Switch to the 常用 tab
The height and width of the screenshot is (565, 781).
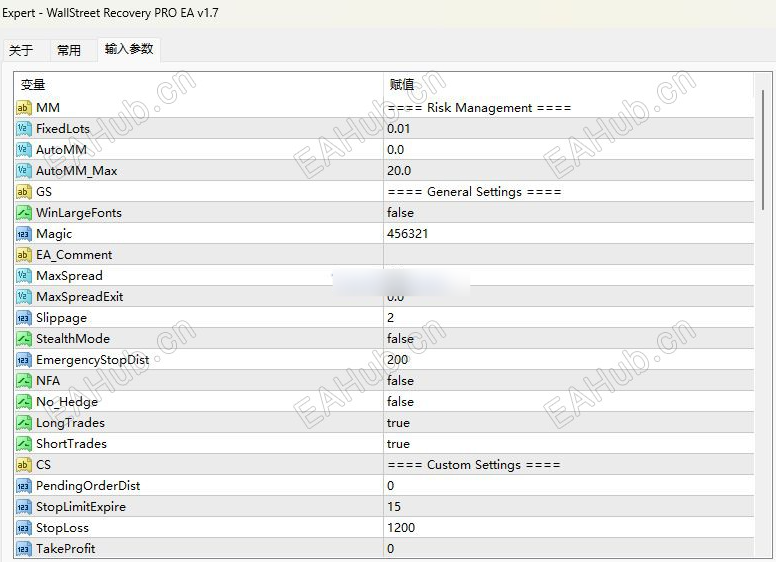click(69, 50)
